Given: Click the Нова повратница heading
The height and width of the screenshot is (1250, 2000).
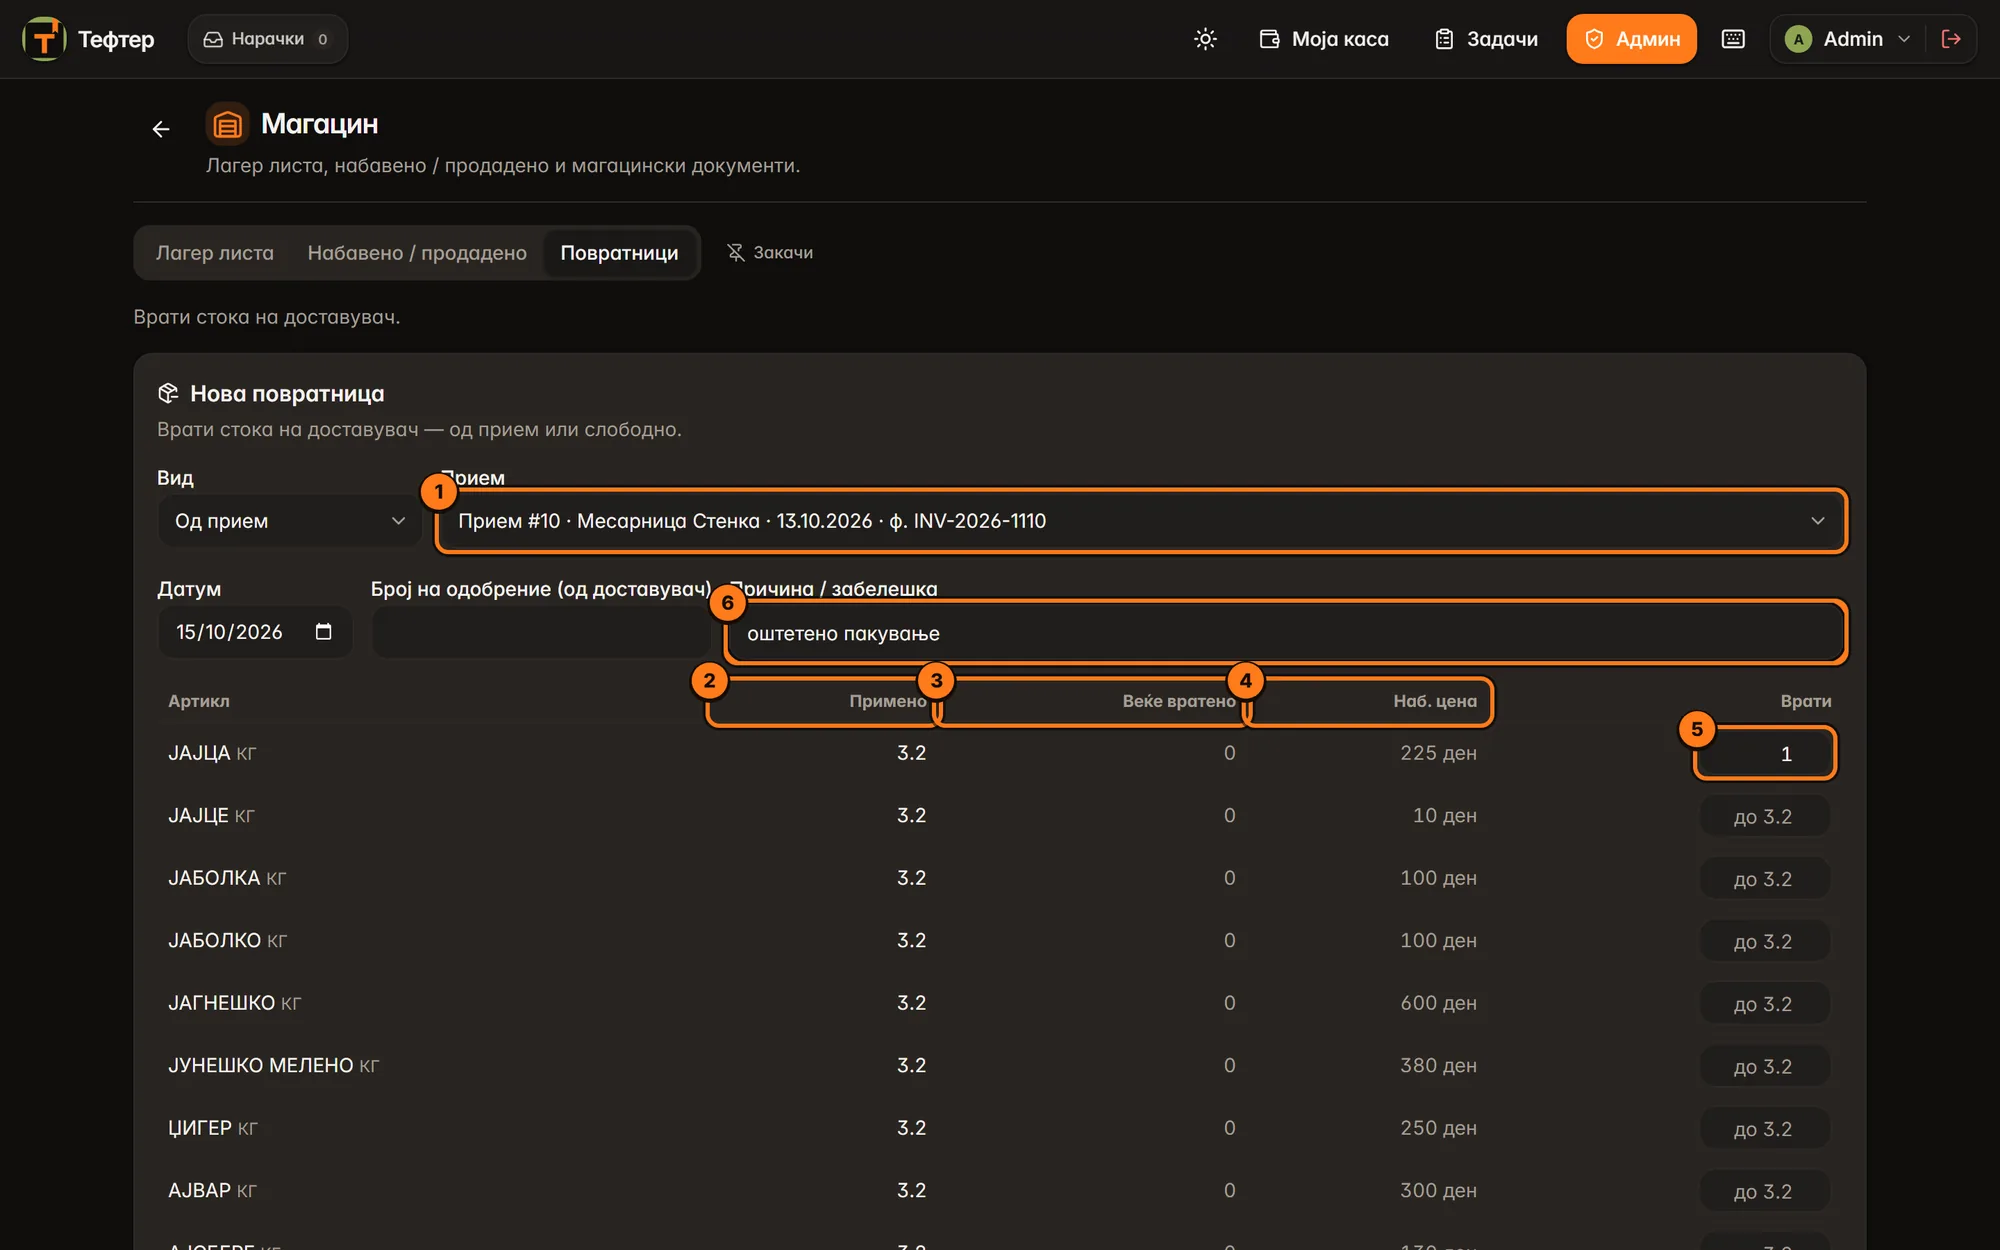Looking at the screenshot, I should 287,394.
